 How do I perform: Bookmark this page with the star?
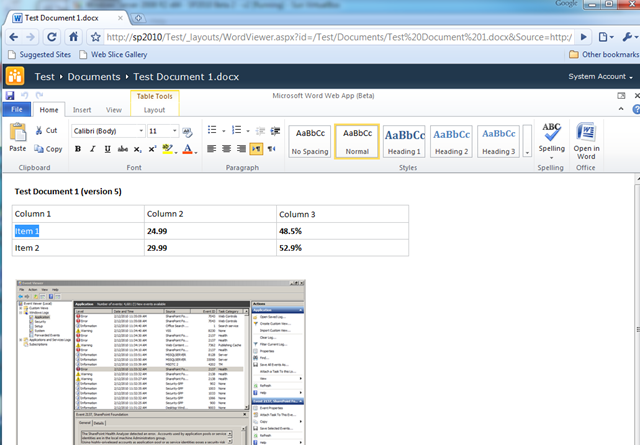(96, 37)
